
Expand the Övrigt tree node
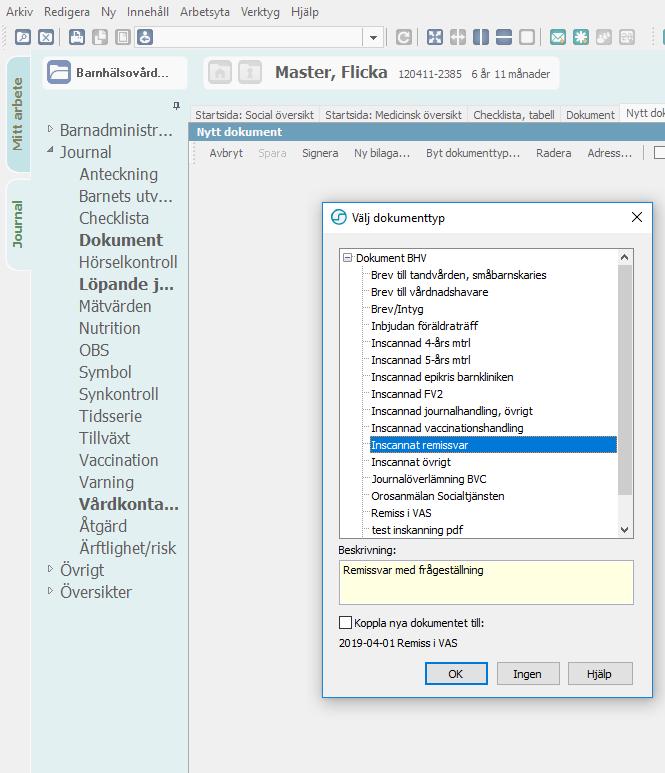pos(50,568)
